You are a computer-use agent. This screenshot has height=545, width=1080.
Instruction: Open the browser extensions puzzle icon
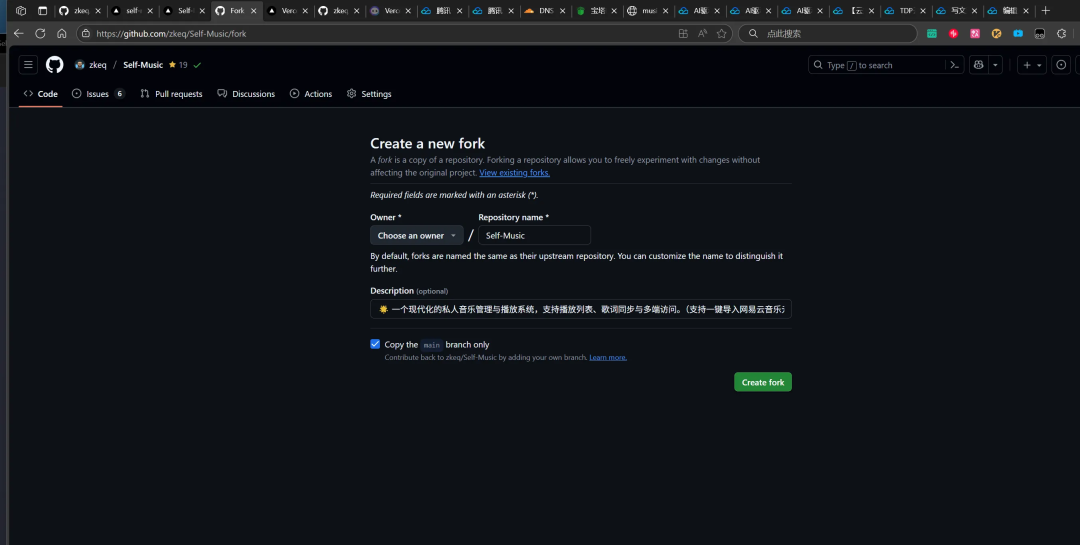pyautogui.click(x=1061, y=33)
